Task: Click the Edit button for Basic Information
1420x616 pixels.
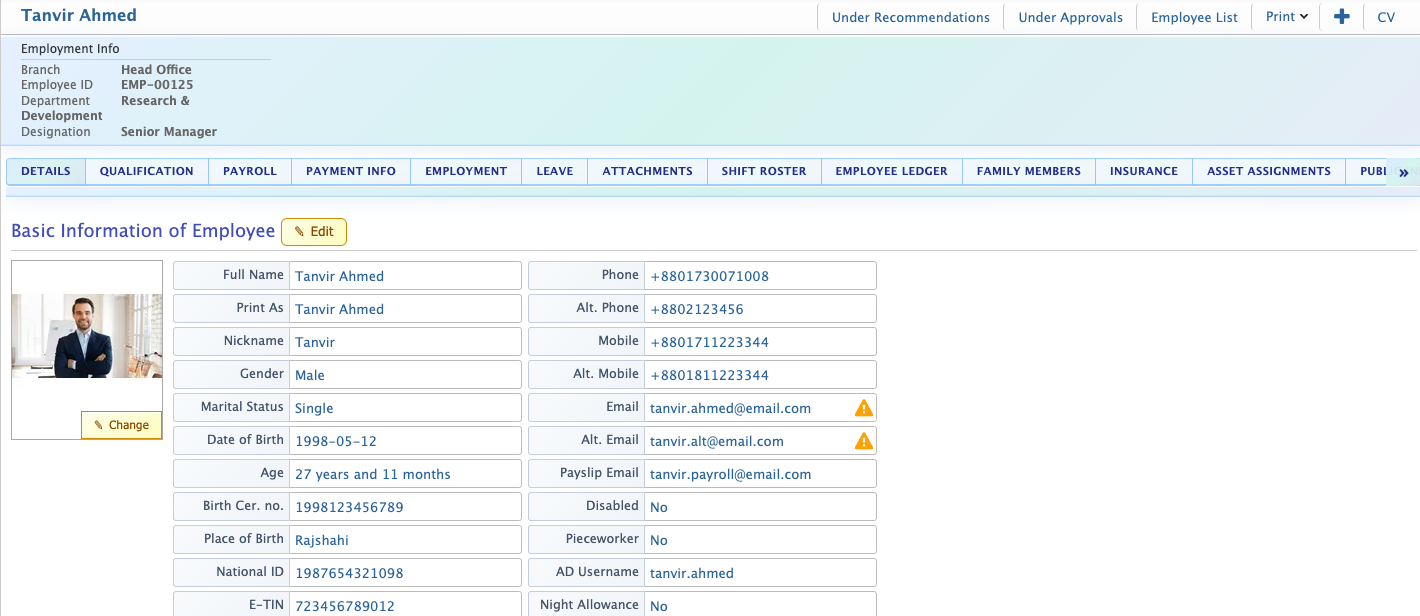Action: pyautogui.click(x=314, y=231)
